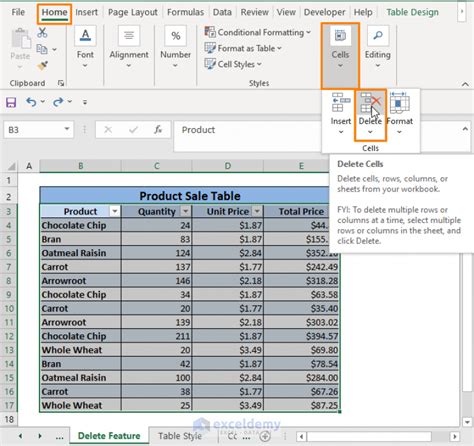474x446 pixels.
Task: Expand the Name Box dropdown arrow
Action: (67, 129)
